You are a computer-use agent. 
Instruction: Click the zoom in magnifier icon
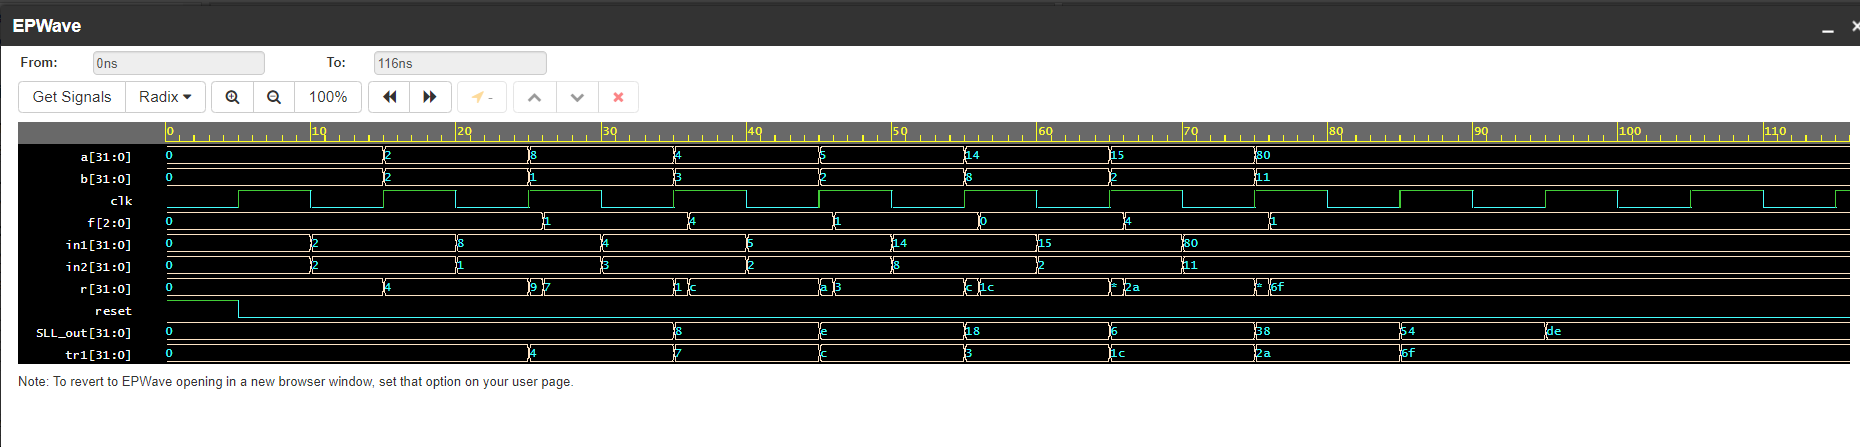tap(232, 97)
